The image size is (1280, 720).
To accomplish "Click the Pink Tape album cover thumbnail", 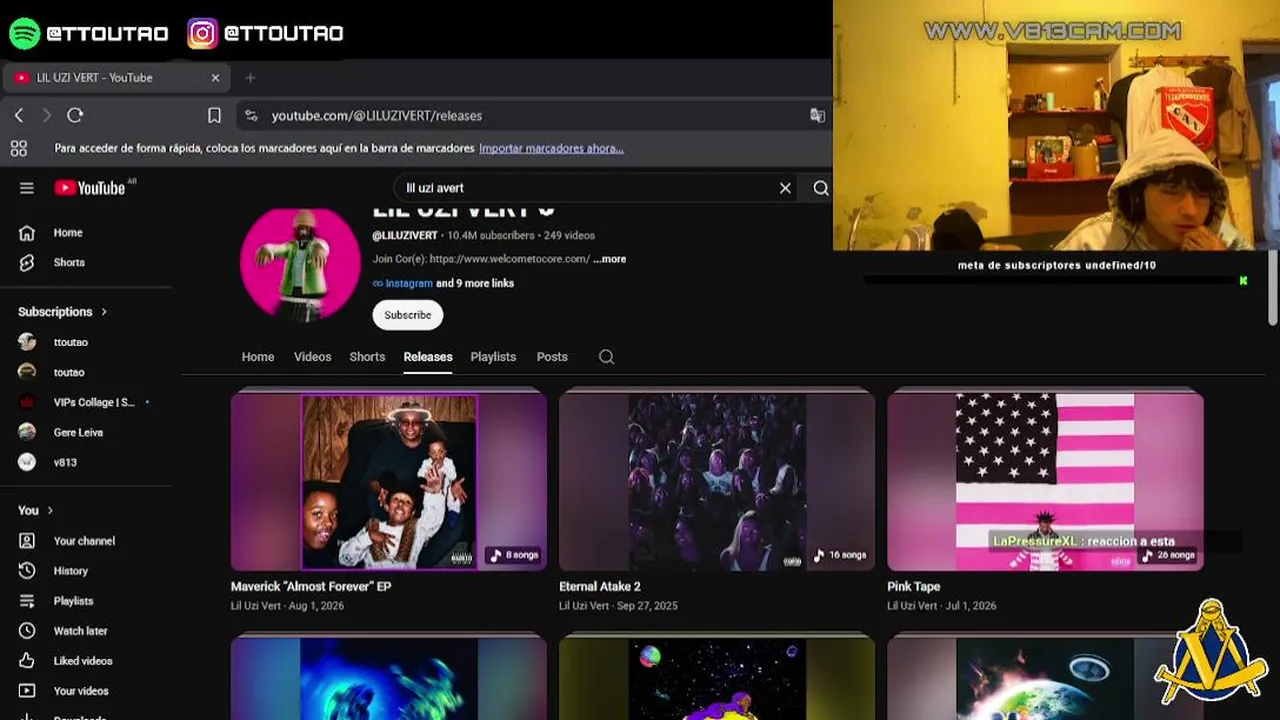I will pos(1045,481).
